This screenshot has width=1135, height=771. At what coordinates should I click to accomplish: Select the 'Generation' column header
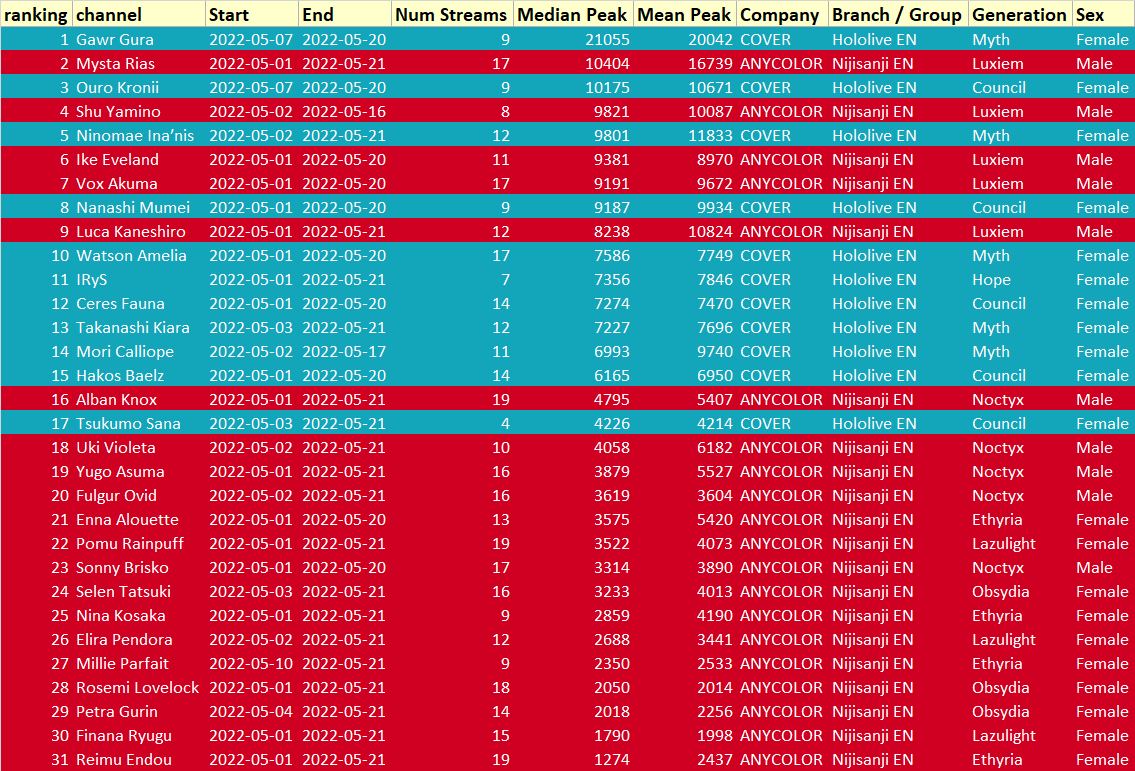[x=1020, y=14]
